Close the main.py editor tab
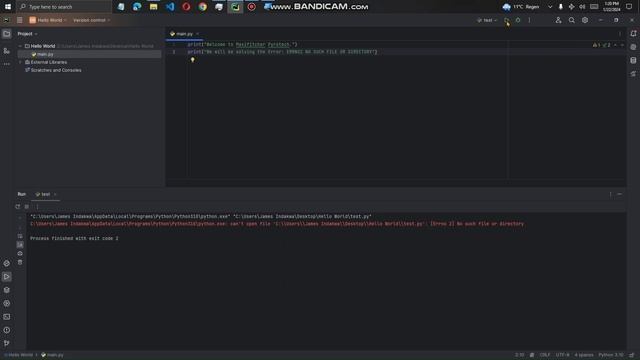Viewport: 640px width, 360px height. 198,34
